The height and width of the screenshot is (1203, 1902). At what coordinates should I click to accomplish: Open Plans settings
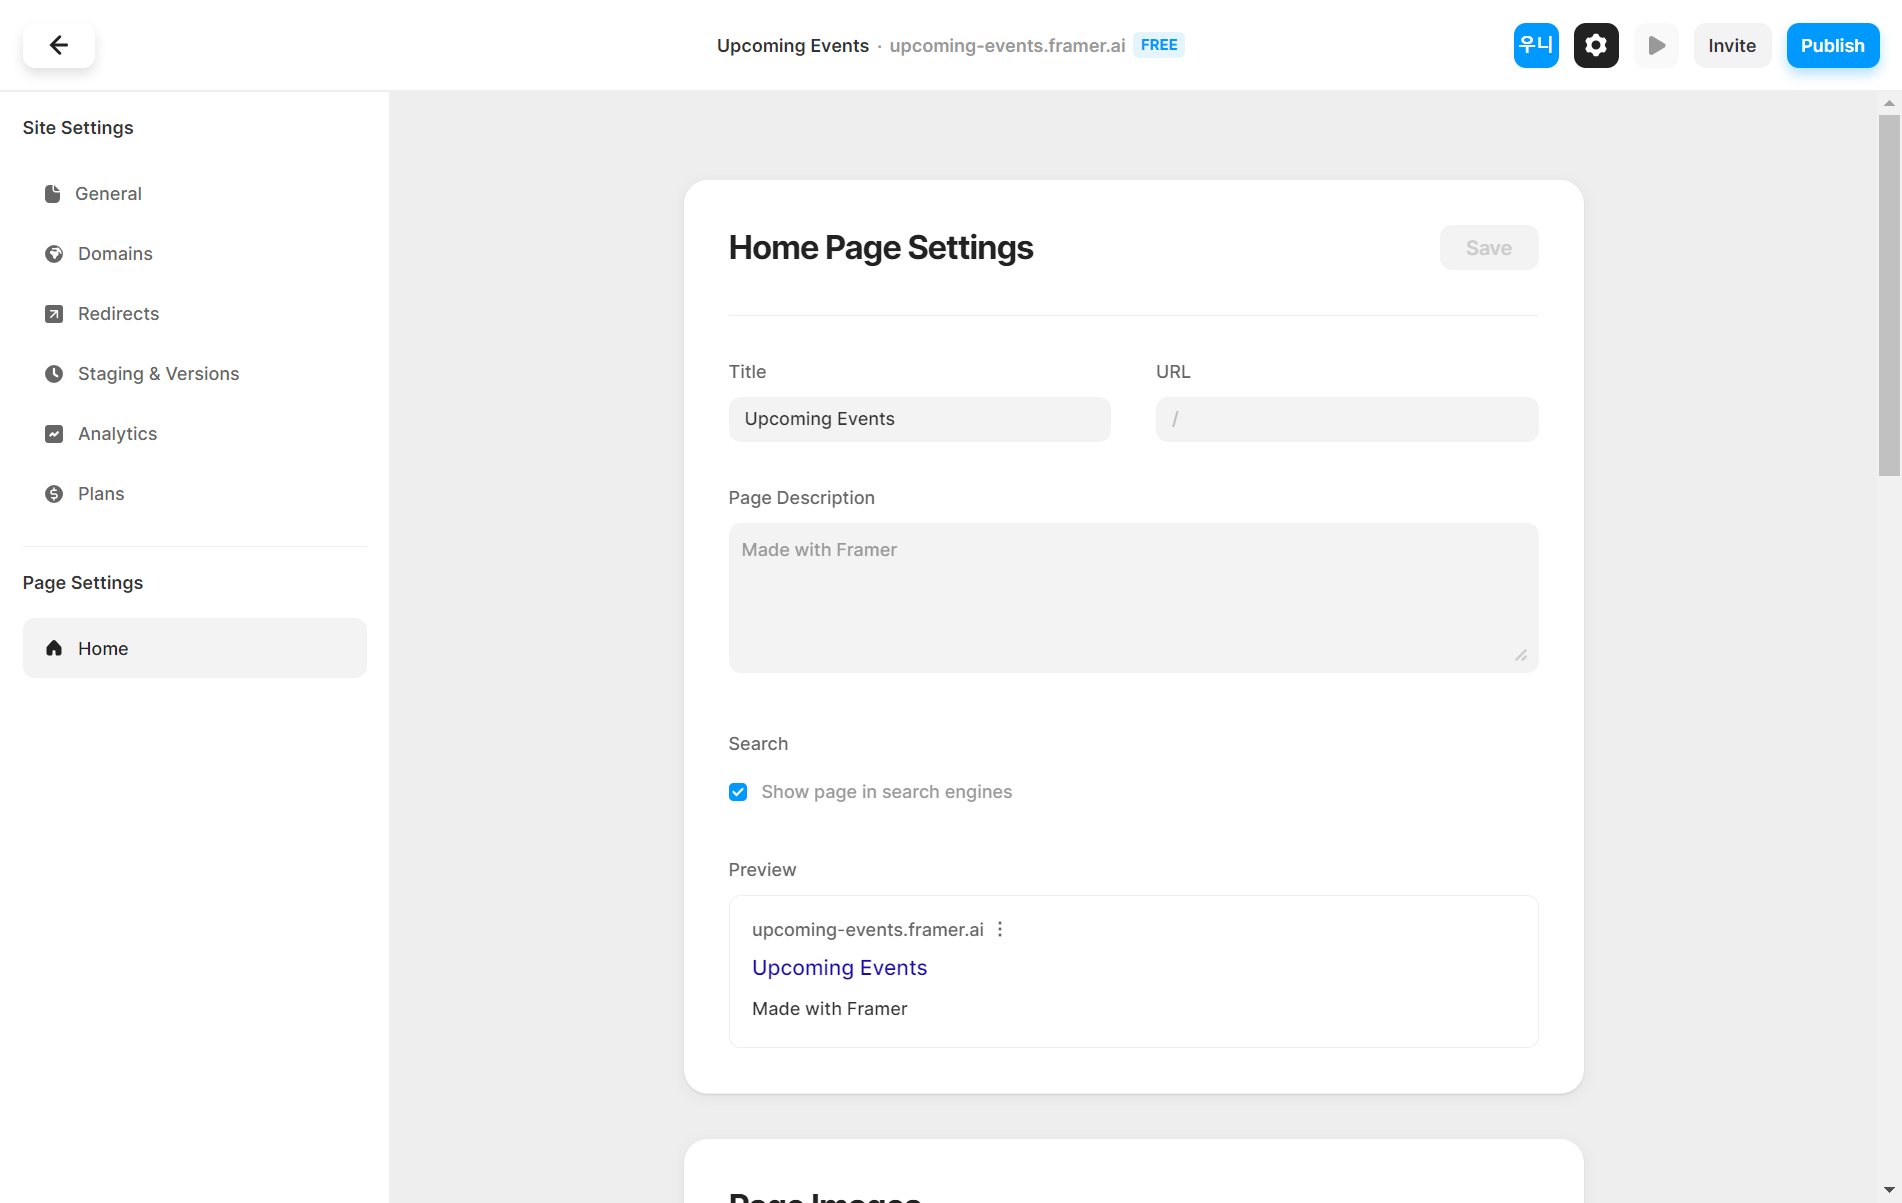[195, 494]
